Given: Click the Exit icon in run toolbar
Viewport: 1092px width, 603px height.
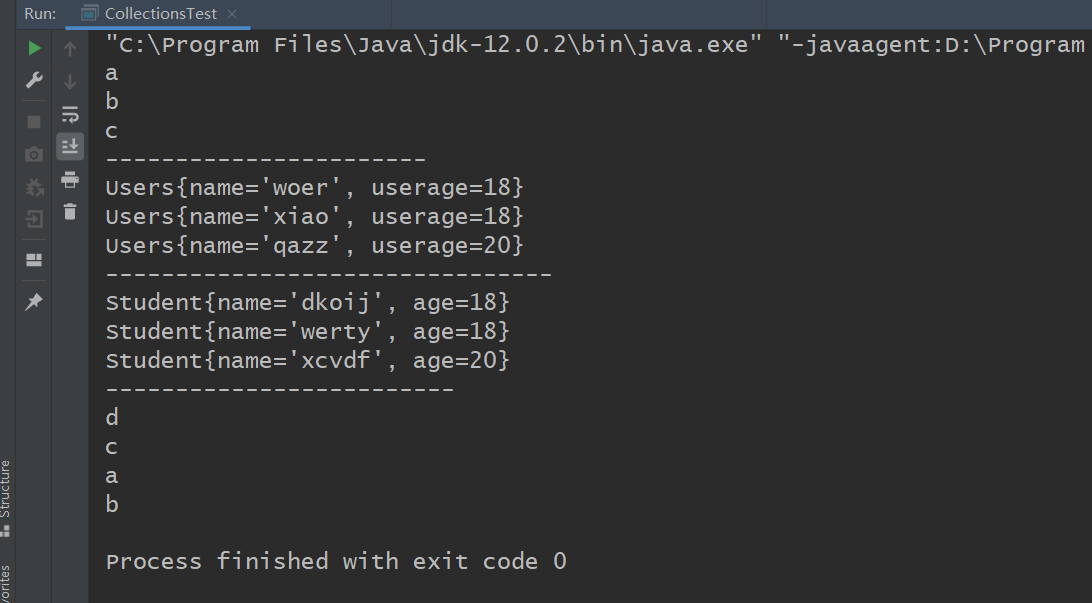Looking at the screenshot, I should 34,219.
